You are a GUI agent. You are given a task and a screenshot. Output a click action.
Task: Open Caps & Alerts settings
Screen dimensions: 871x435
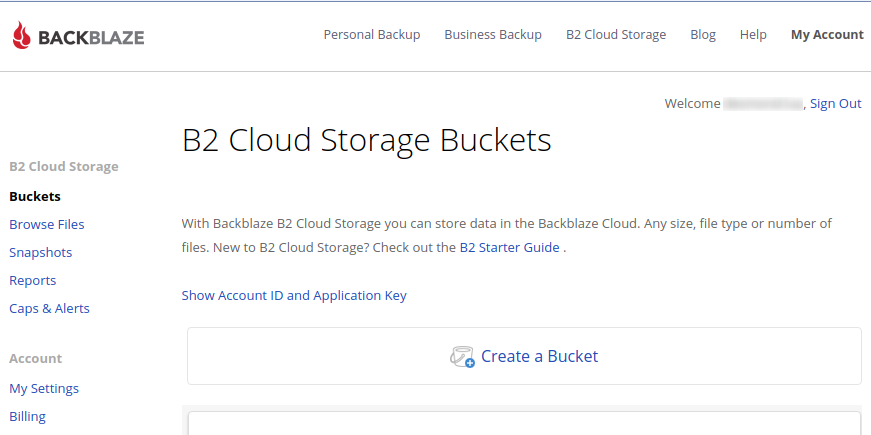[x=49, y=308]
